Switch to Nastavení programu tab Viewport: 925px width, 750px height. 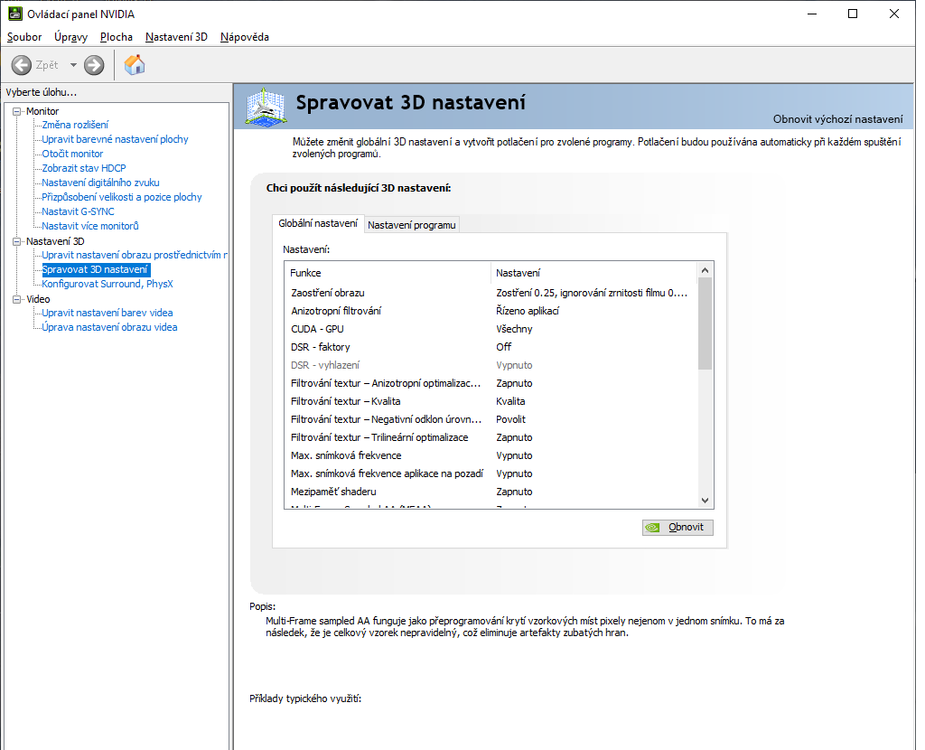coord(411,225)
